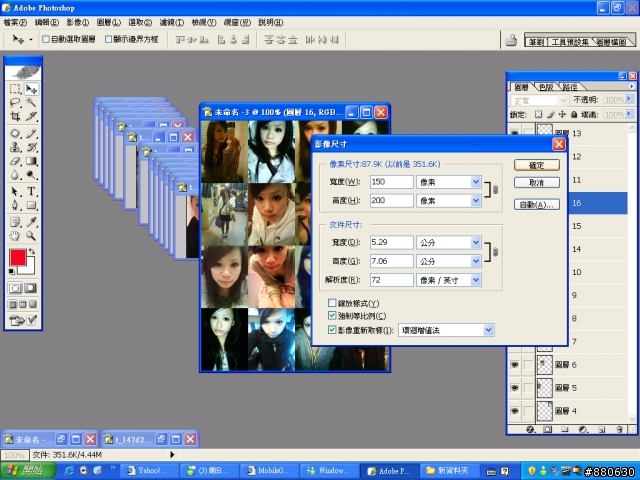Select the Lasso tool
The image size is (640, 480).
(x=15, y=102)
